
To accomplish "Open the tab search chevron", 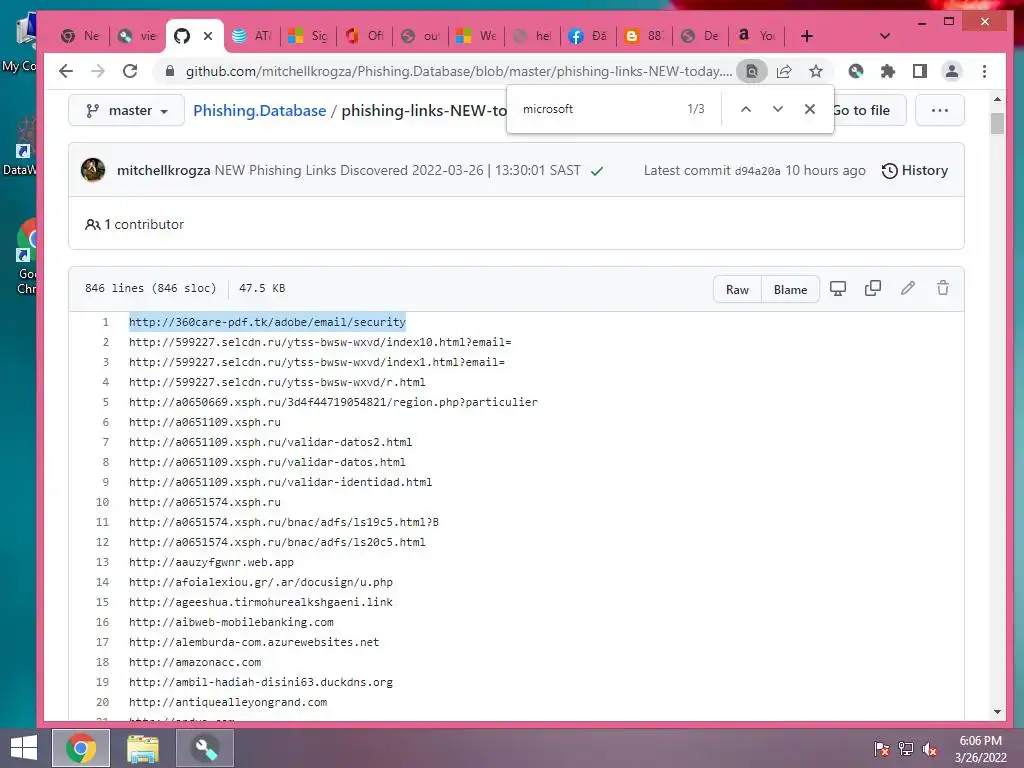I will pyautogui.click(x=885, y=36).
